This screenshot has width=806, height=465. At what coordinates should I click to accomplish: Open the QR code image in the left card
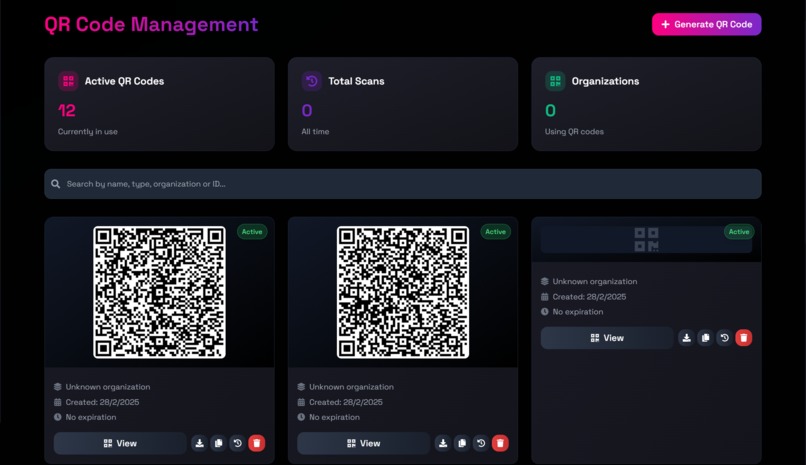pyautogui.click(x=159, y=292)
